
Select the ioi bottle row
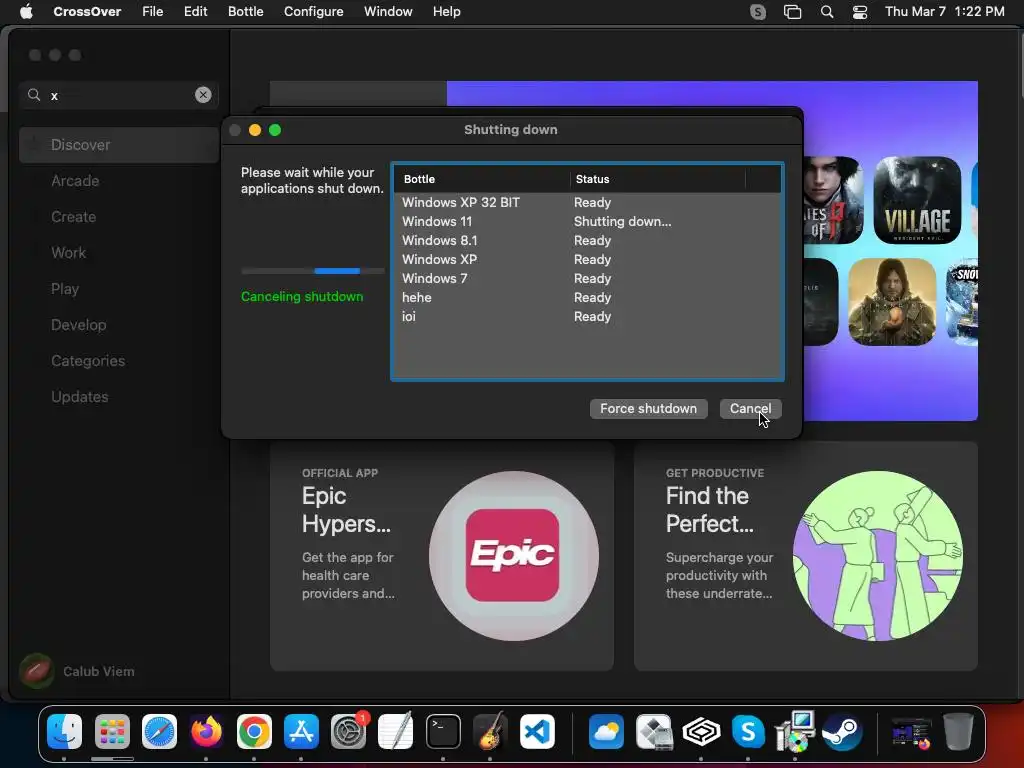[x=588, y=316]
